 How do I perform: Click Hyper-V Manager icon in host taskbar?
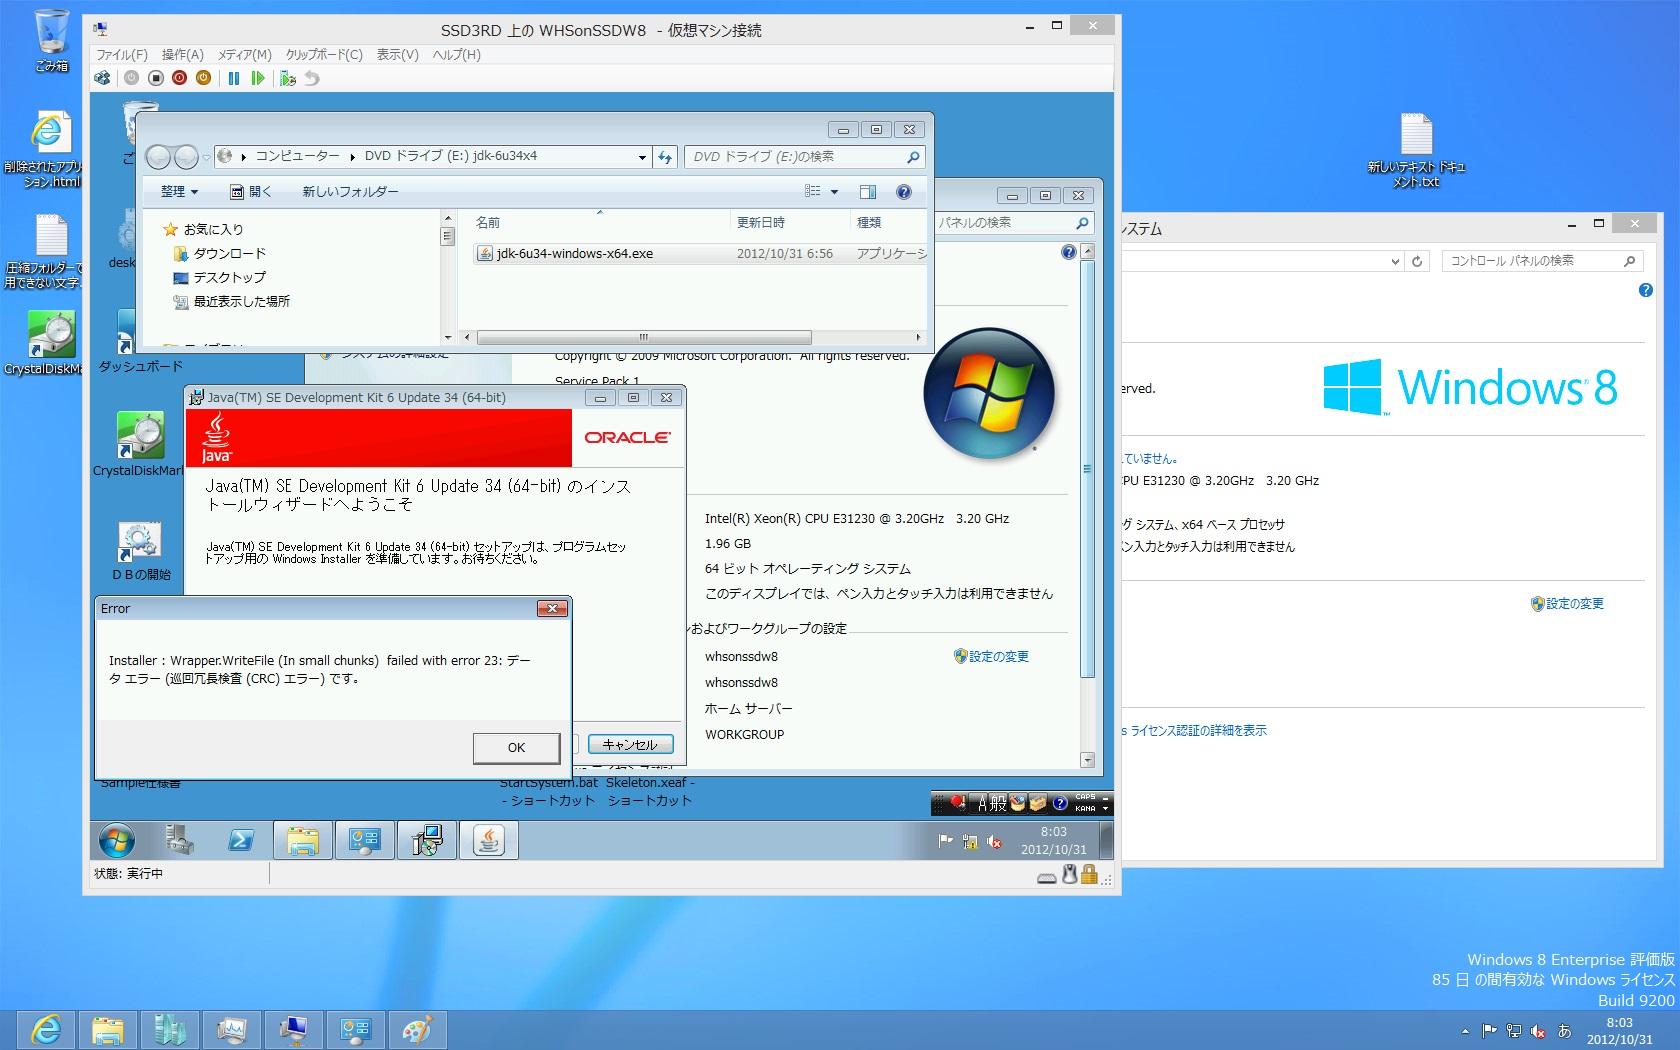[x=170, y=1029]
